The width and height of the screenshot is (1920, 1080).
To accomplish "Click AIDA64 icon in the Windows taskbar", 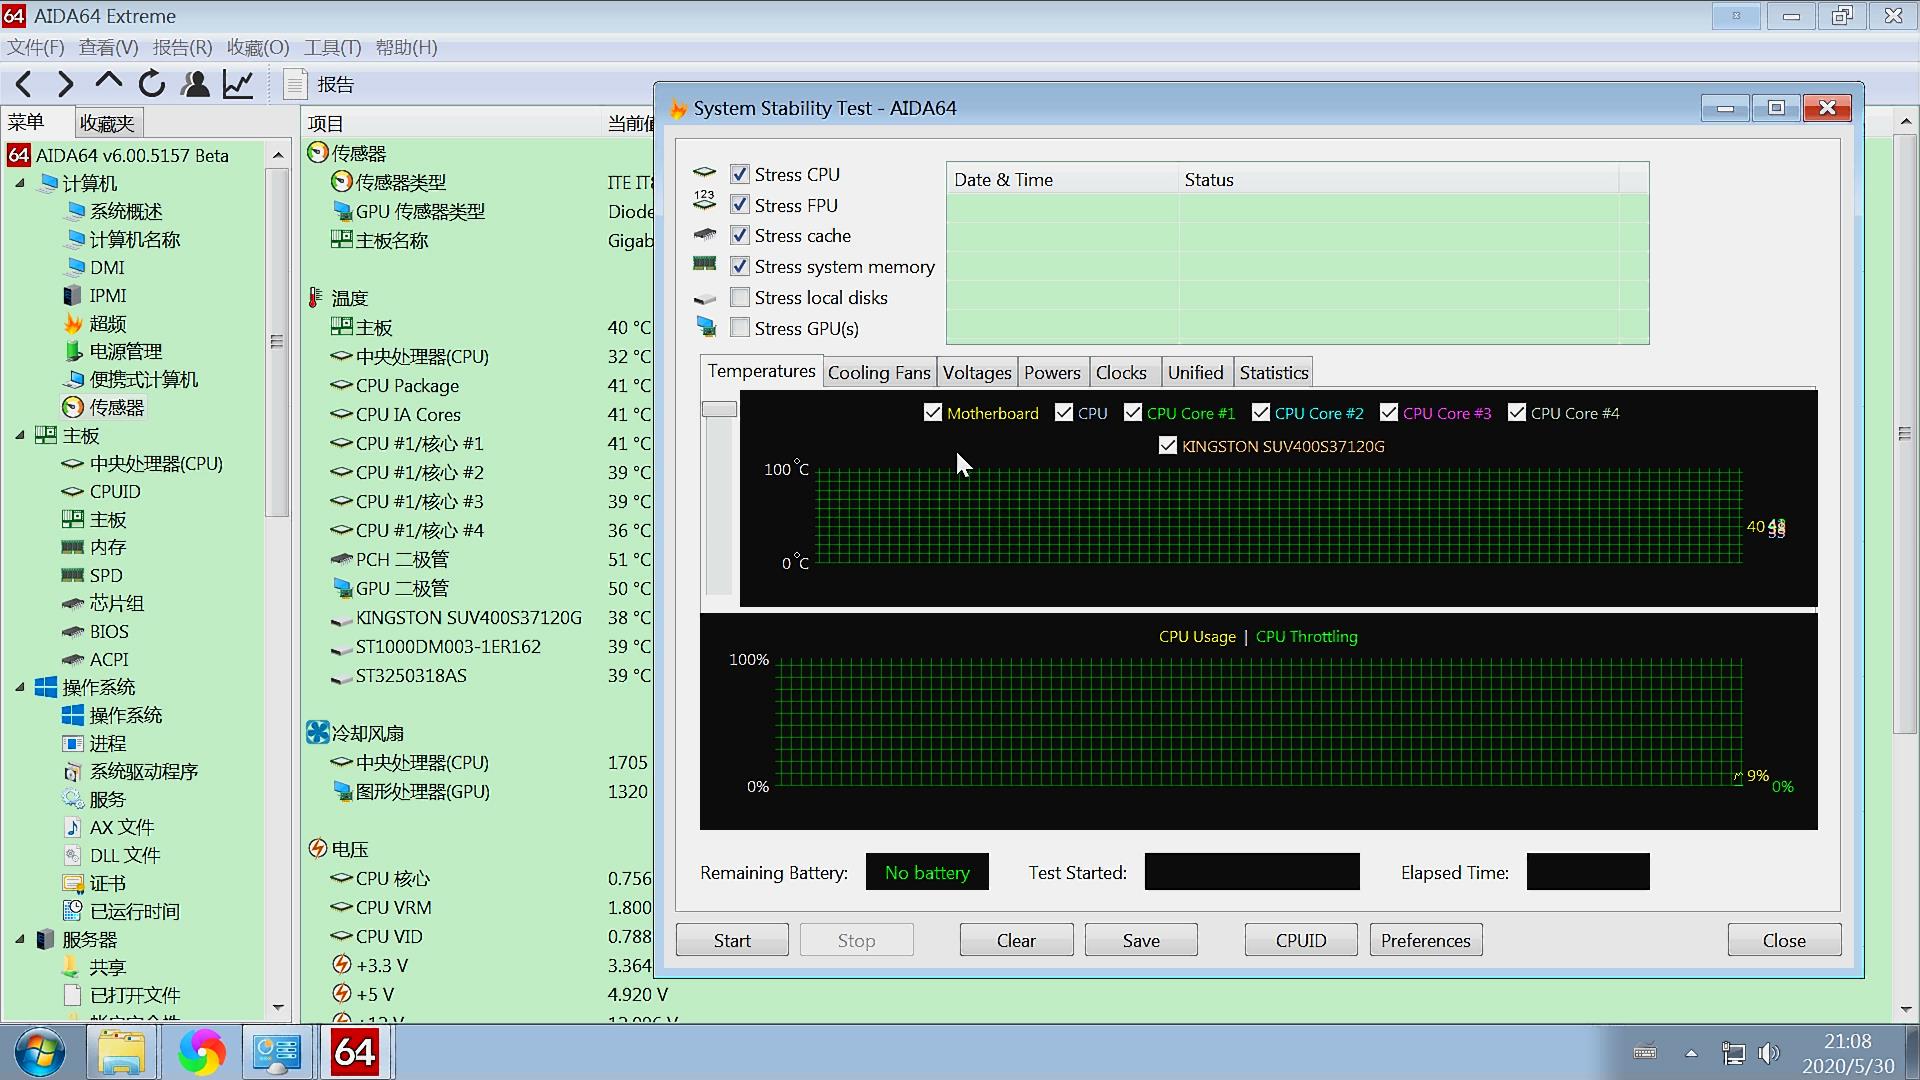I will pyautogui.click(x=355, y=1052).
